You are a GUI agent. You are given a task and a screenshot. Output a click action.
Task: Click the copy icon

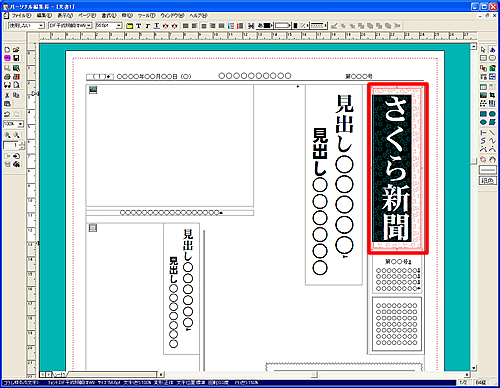[x=16, y=95]
